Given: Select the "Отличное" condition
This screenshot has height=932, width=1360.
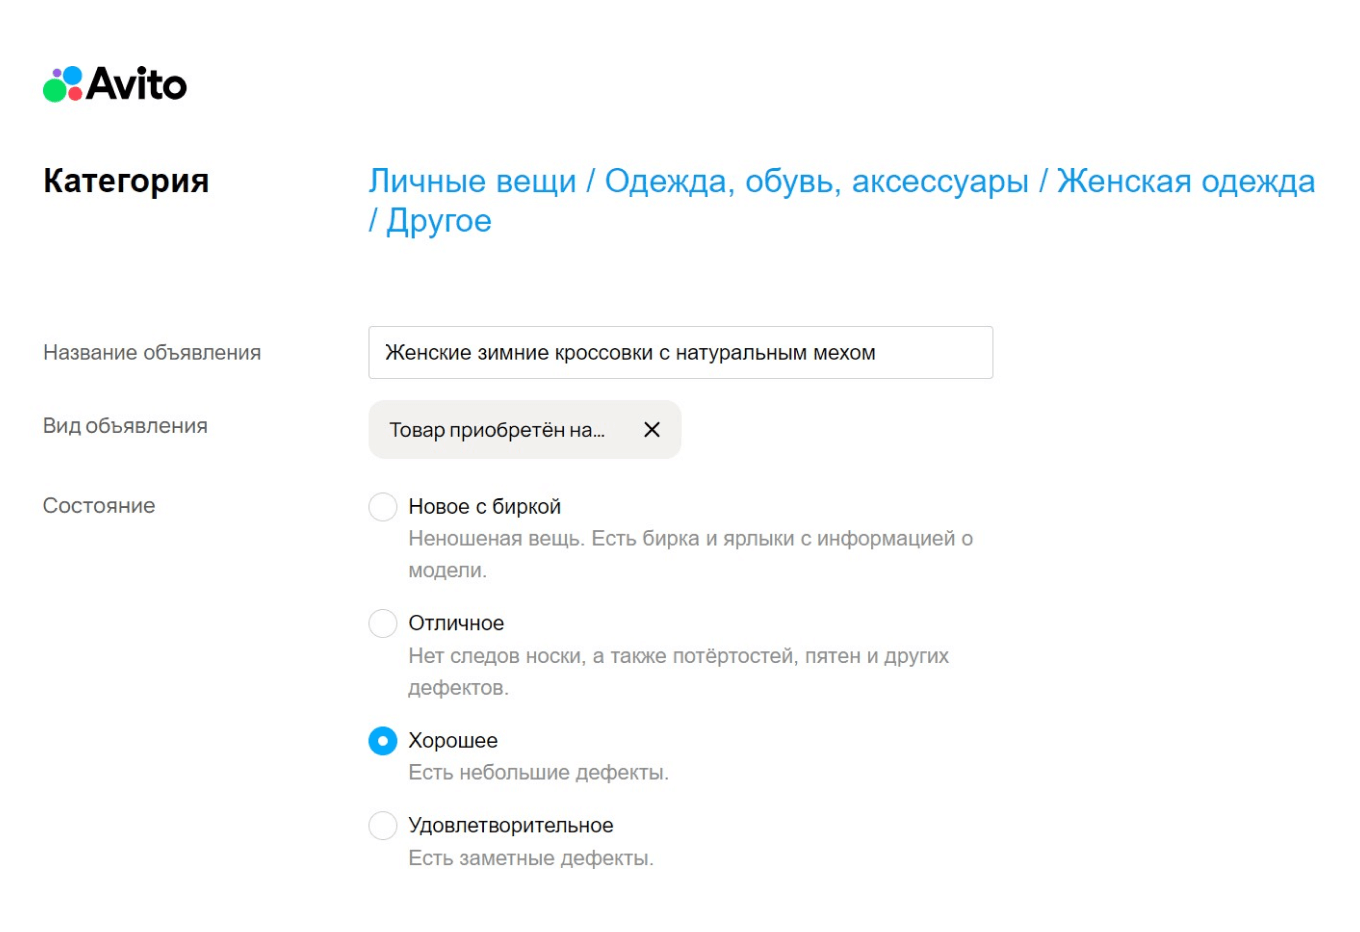Looking at the screenshot, I should [383, 622].
